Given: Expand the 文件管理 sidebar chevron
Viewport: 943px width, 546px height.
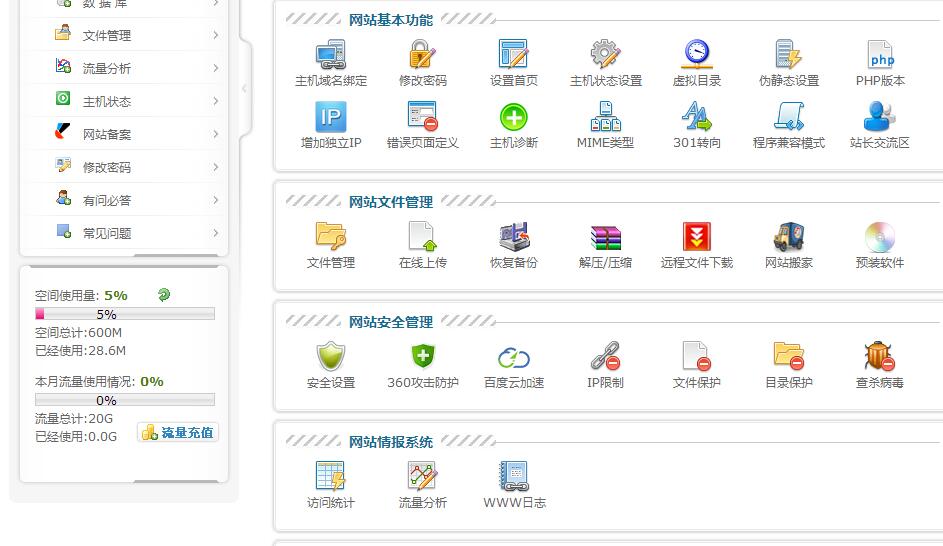Looking at the screenshot, I should point(215,35).
